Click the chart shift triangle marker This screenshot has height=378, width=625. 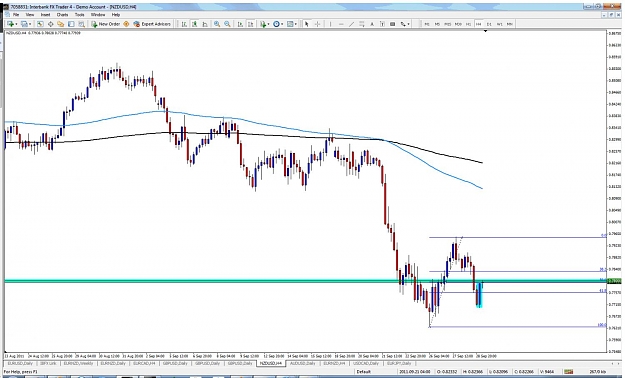(x=485, y=31)
